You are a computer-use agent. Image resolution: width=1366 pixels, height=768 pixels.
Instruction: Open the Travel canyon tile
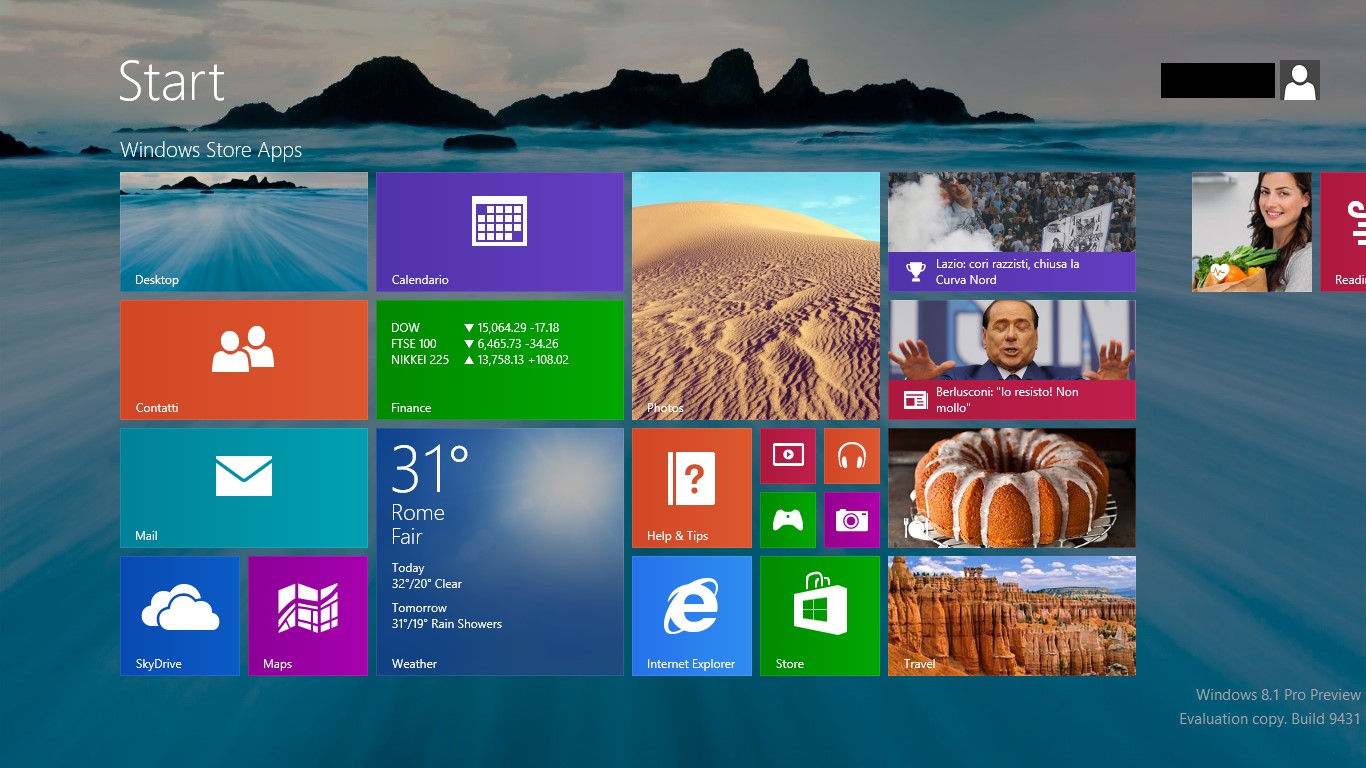point(1012,616)
